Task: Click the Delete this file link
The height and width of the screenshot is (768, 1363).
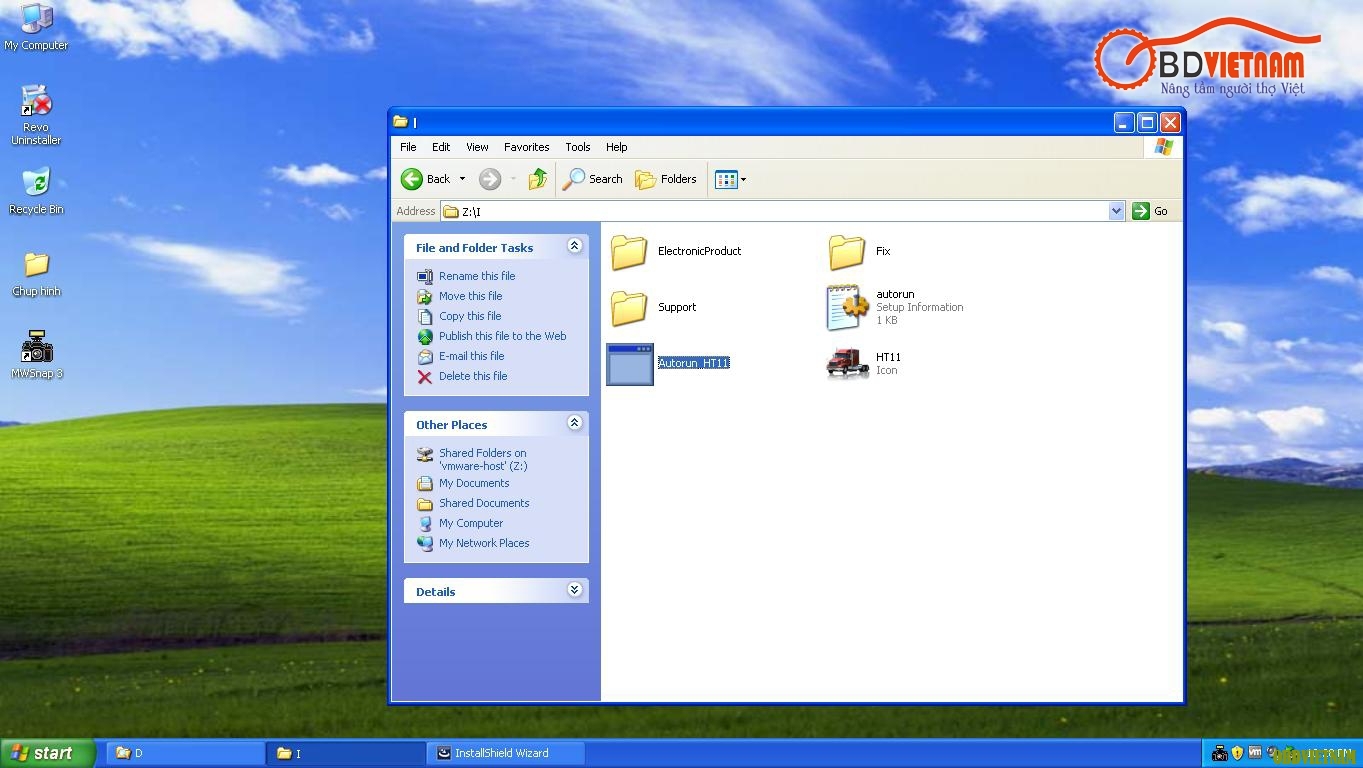Action: tap(472, 376)
